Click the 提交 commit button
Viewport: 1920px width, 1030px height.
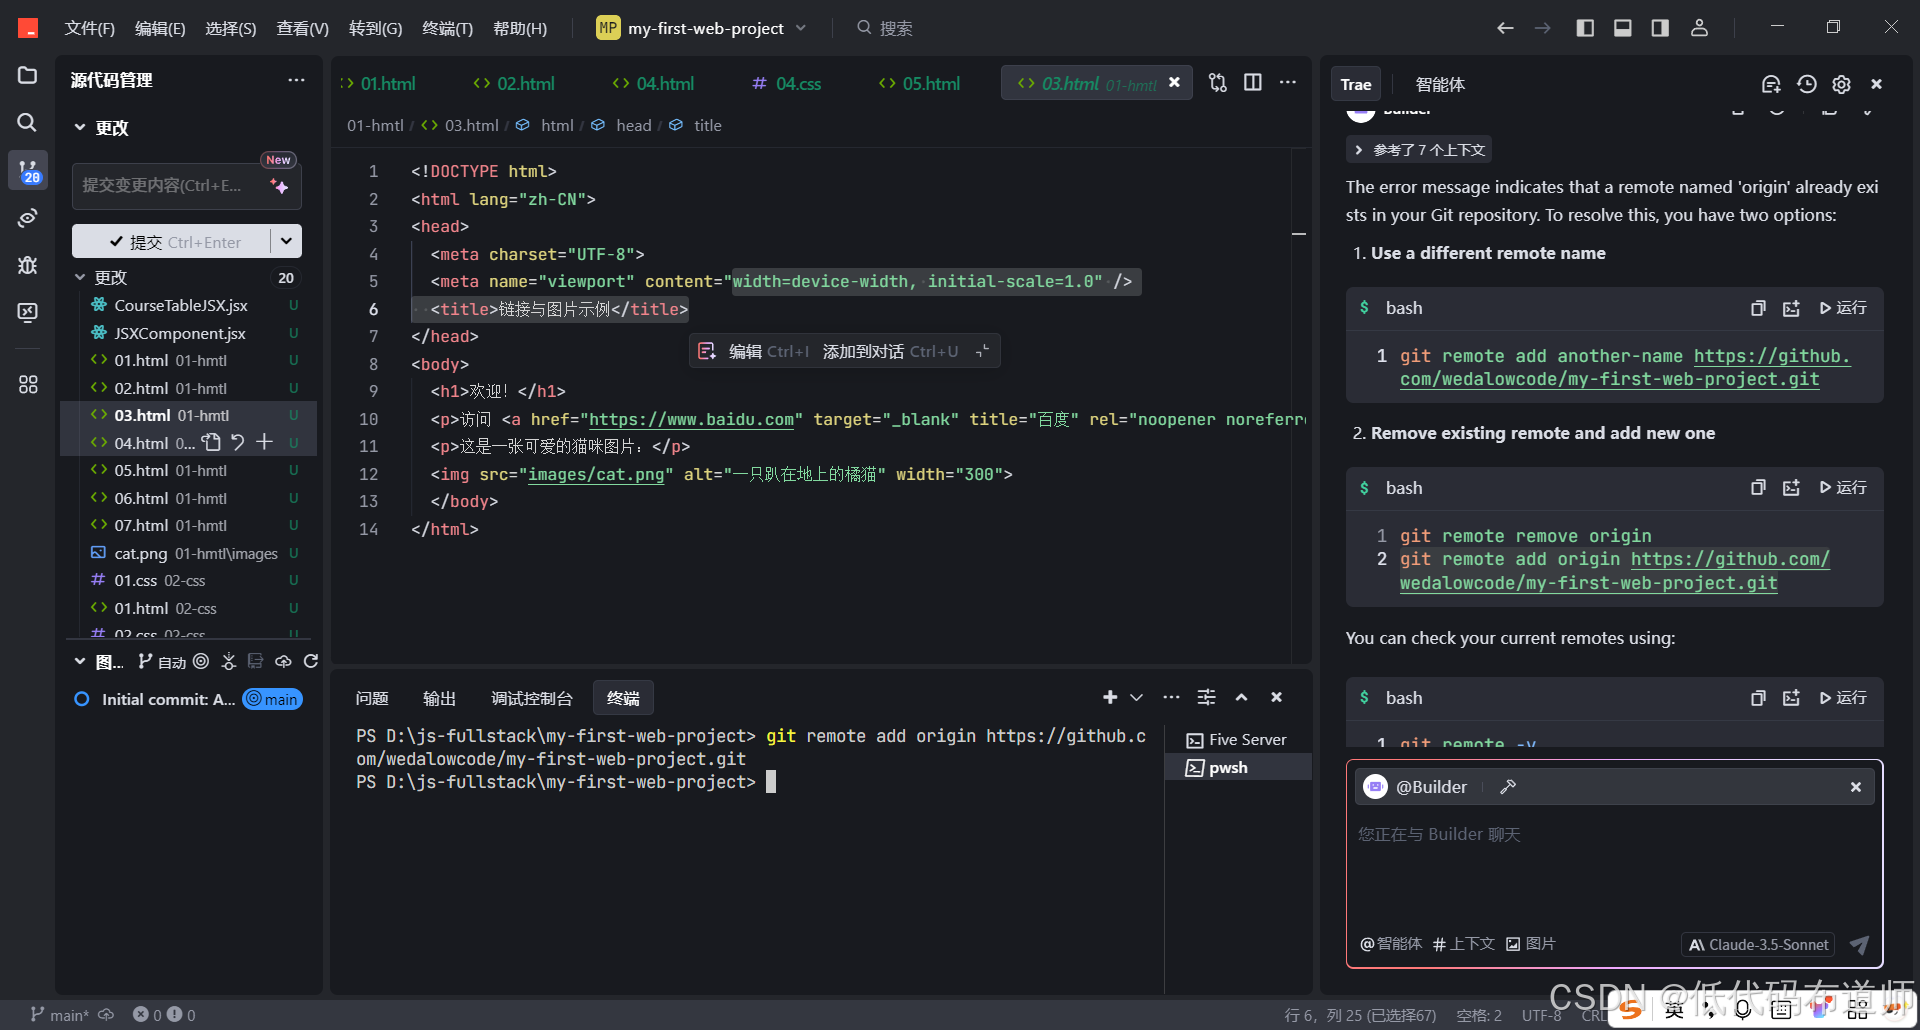coord(171,241)
